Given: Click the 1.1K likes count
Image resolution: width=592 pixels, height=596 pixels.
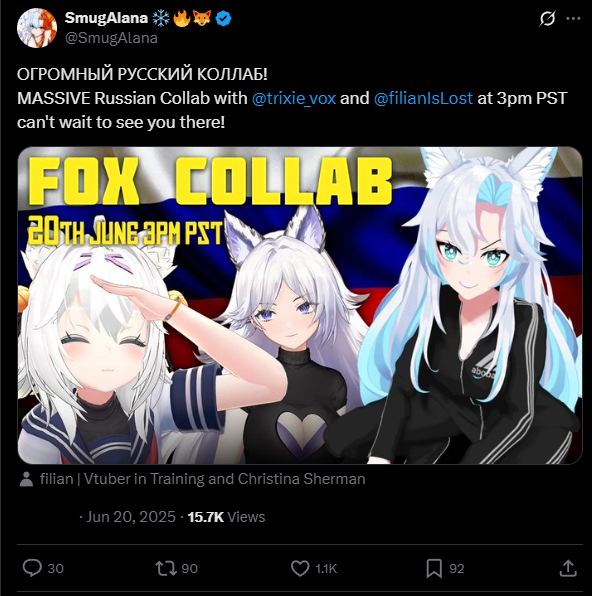Looking at the screenshot, I should (326, 568).
